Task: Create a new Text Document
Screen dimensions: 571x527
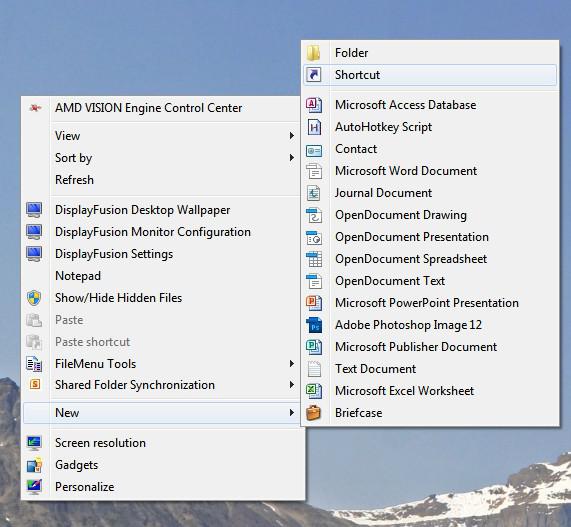Action: pos(430,369)
